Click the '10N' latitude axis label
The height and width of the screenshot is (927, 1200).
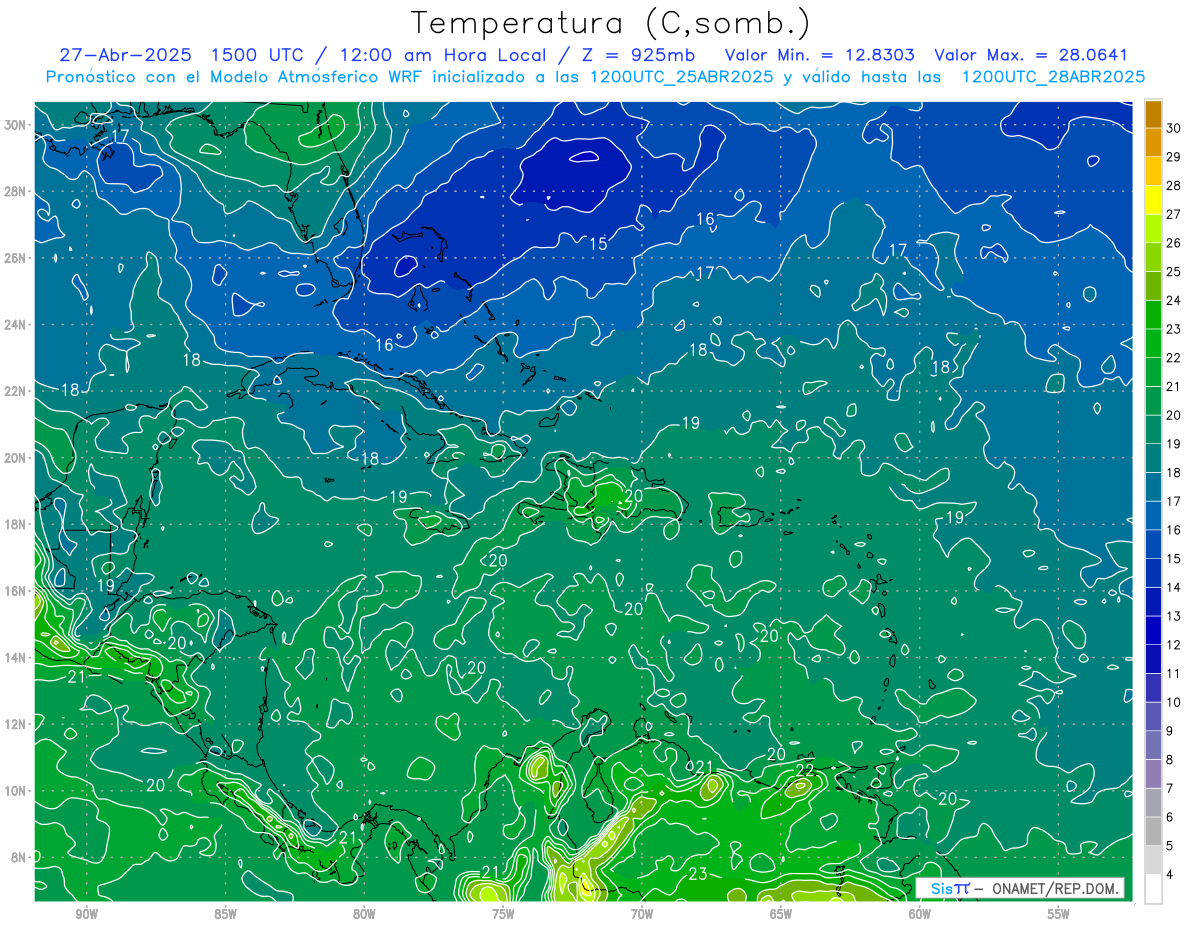coord(16,791)
